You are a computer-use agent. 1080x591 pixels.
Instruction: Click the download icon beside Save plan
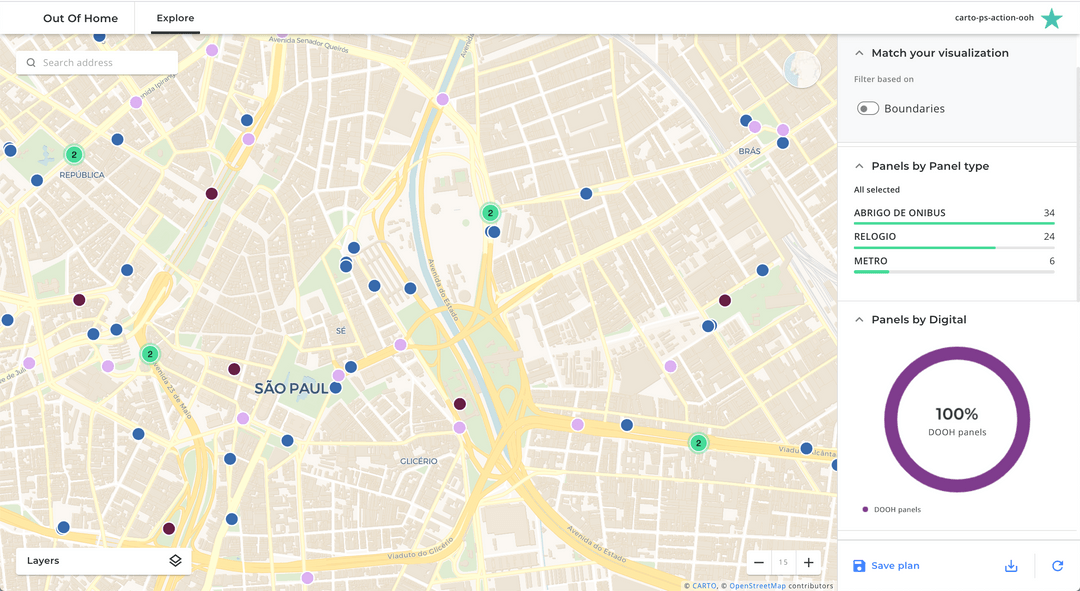click(1011, 566)
